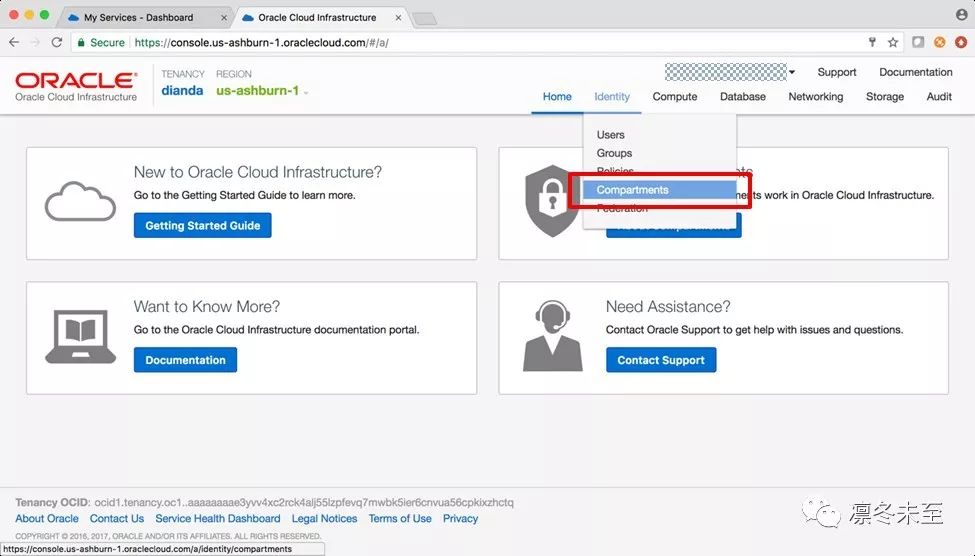Image resolution: width=975 pixels, height=556 pixels.
Task: Click the cloud outline icon
Action: point(80,202)
